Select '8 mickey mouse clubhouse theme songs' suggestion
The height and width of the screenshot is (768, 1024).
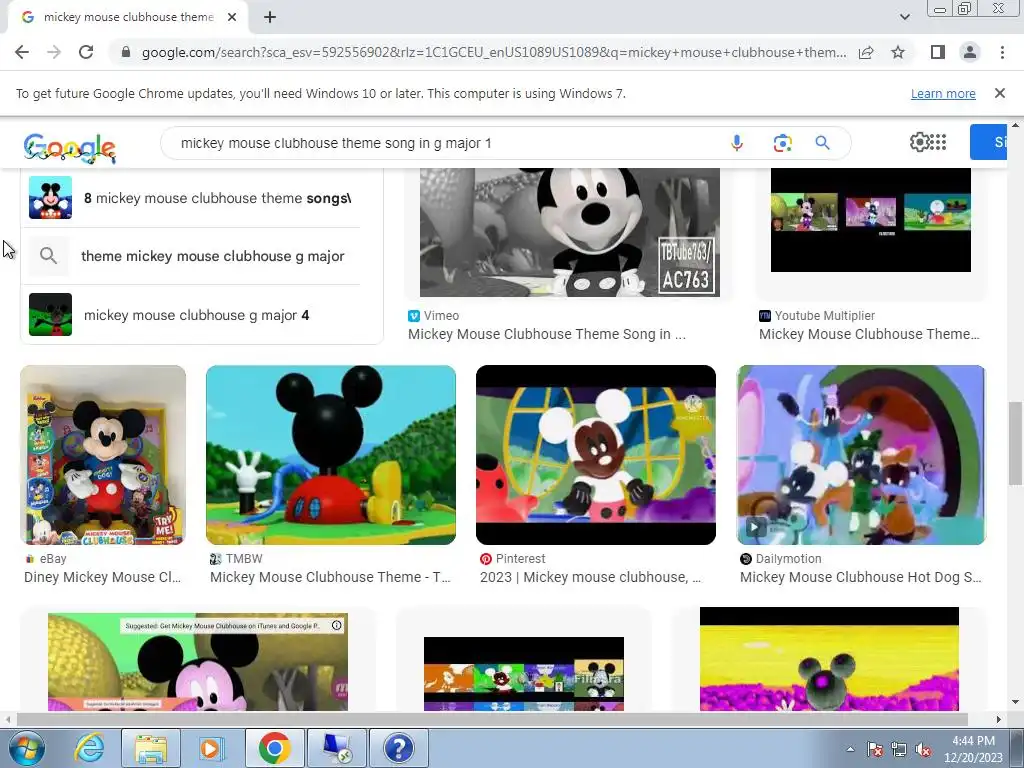(191, 198)
